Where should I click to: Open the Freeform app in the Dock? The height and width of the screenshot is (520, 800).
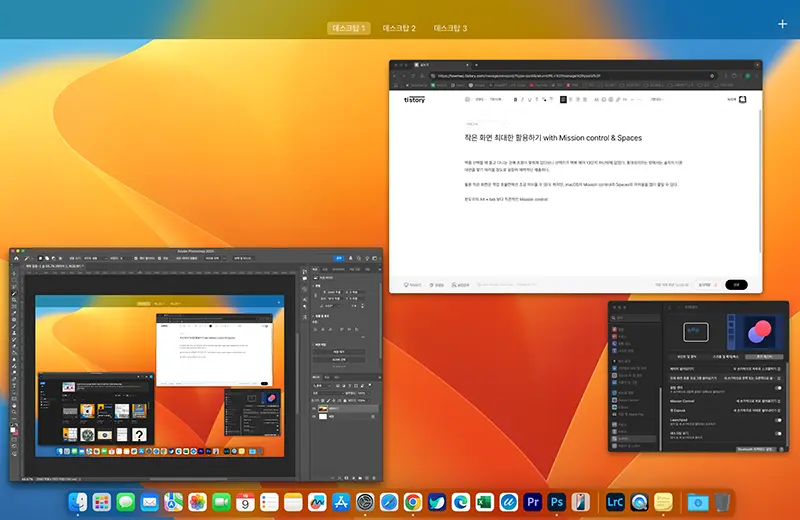[317, 503]
